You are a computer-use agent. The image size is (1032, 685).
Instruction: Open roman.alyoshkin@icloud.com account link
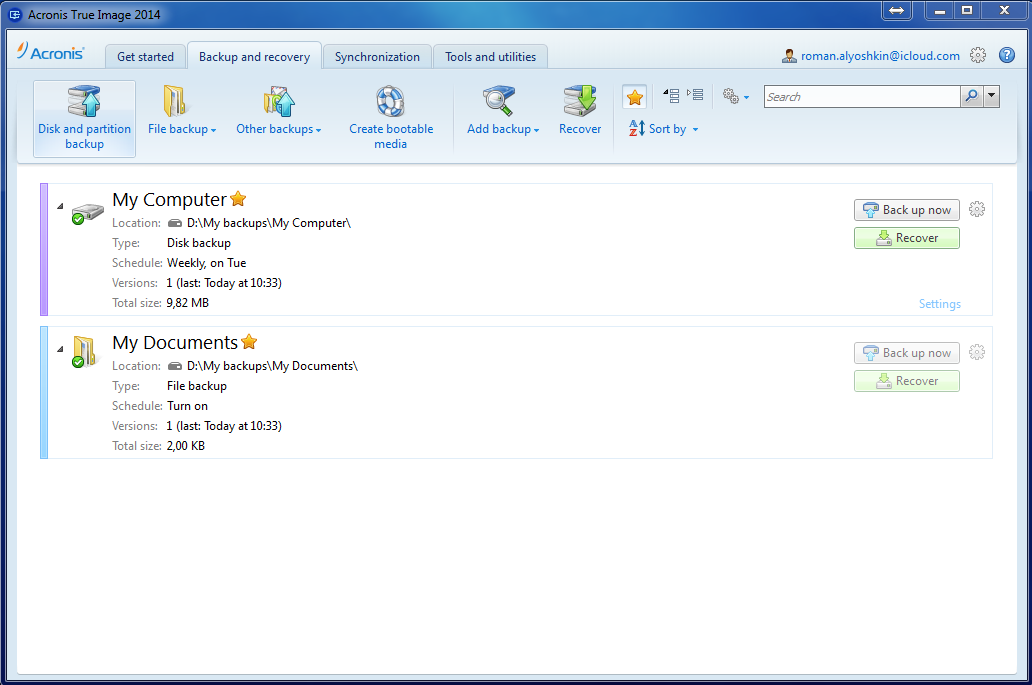[880, 56]
